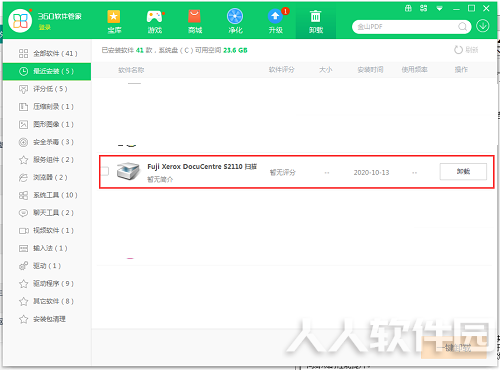Open the 净化 cleanup tab
This screenshot has width=500, height=370.
pos(235,22)
